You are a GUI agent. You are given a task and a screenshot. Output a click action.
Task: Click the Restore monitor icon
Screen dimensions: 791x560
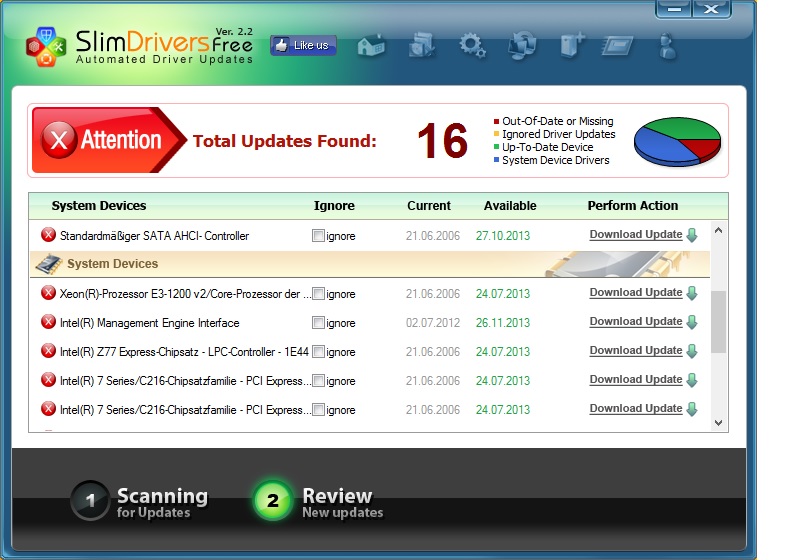coord(522,45)
